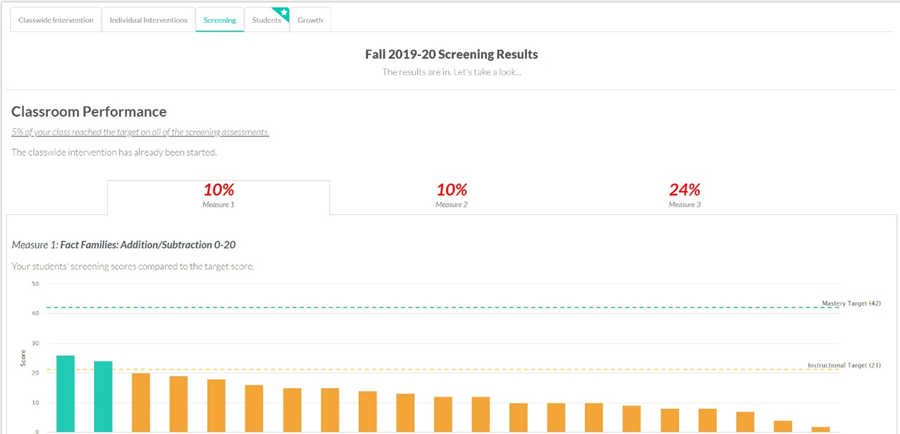This screenshot has width=900, height=434.
Task: Select the Screening tab
Action: (220, 20)
